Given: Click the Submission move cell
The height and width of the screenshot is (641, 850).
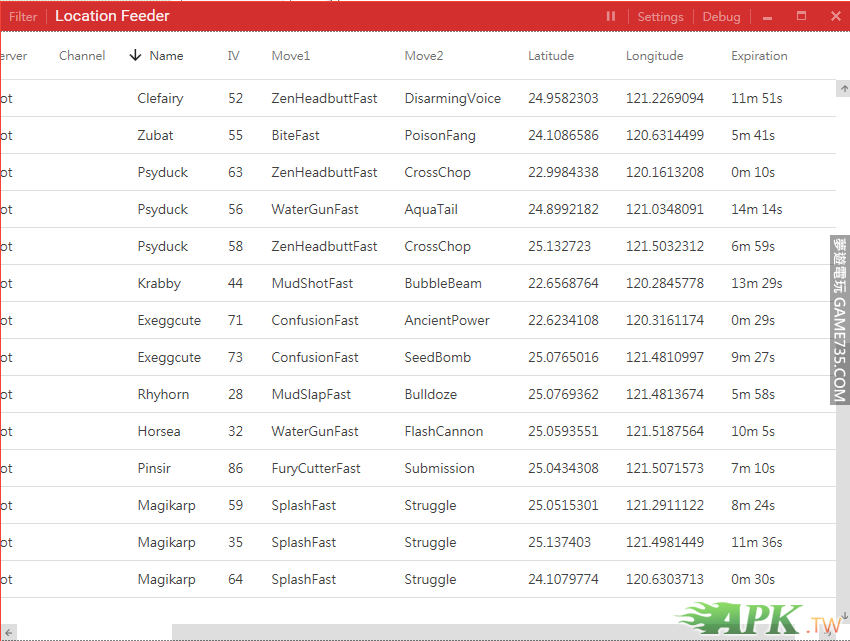Looking at the screenshot, I should pos(439,468).
